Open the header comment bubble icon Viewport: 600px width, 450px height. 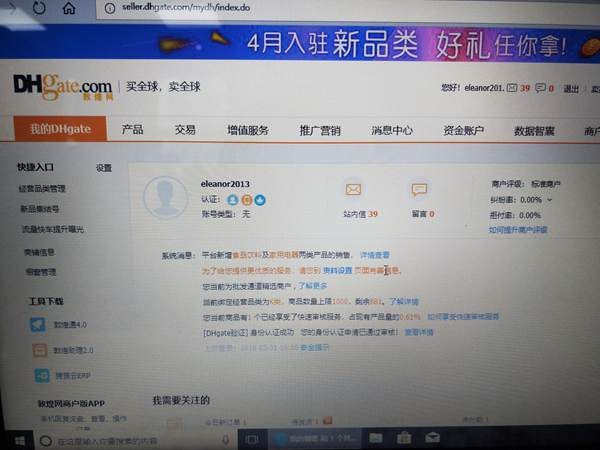540,88
